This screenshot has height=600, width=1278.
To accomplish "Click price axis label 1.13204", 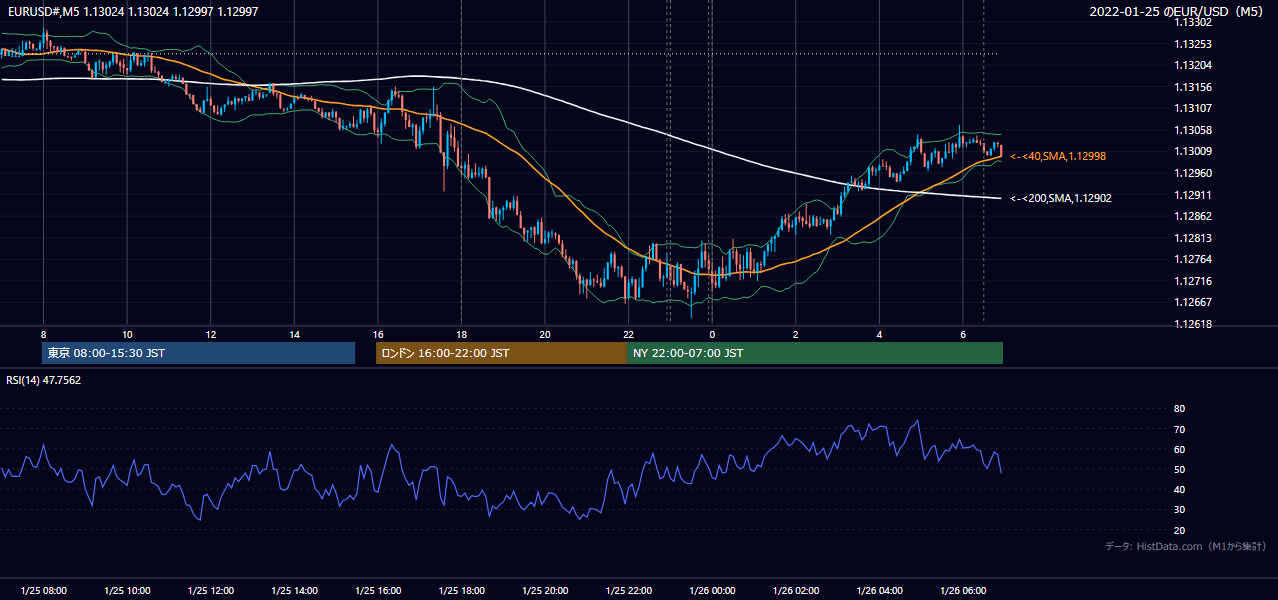I will [x=1193, y=65].
